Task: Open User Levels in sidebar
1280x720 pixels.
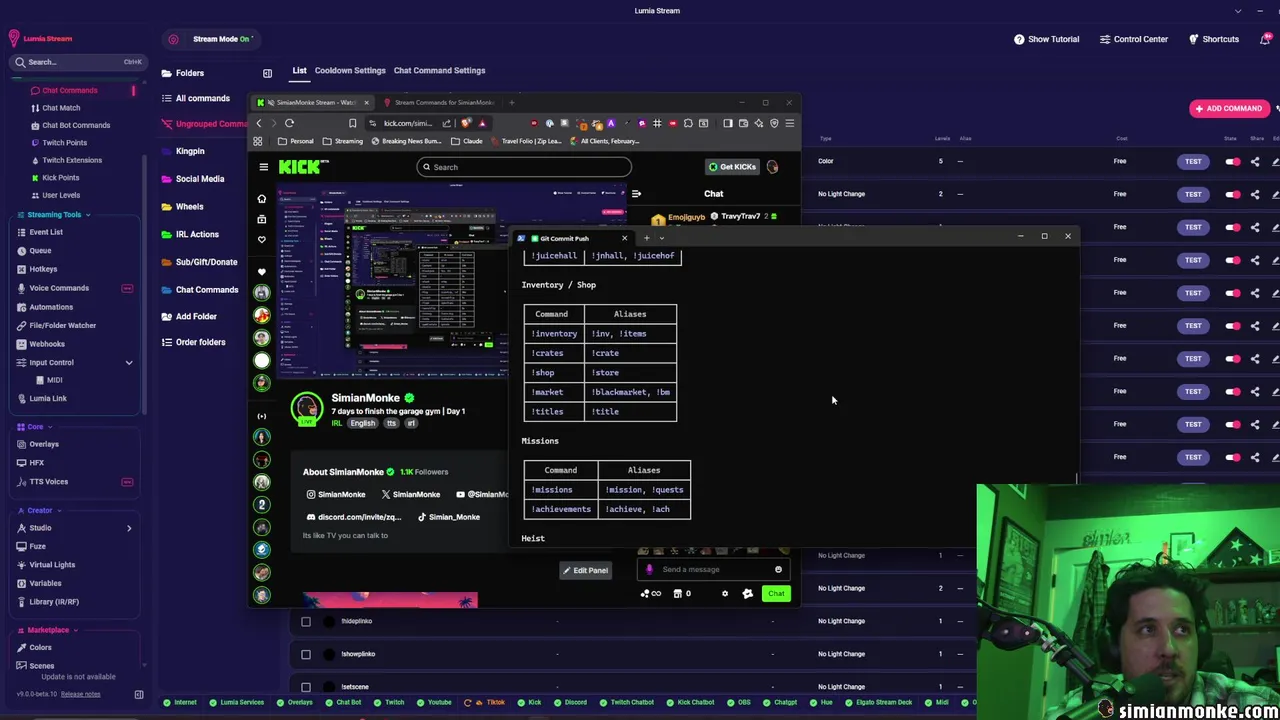Action: click(60, 195)
